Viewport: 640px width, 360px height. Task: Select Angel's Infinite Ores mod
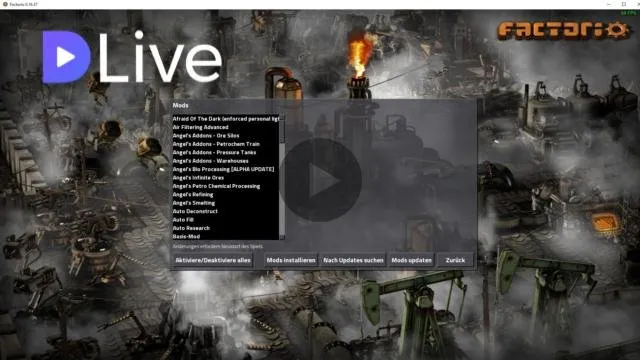(226, 178)
